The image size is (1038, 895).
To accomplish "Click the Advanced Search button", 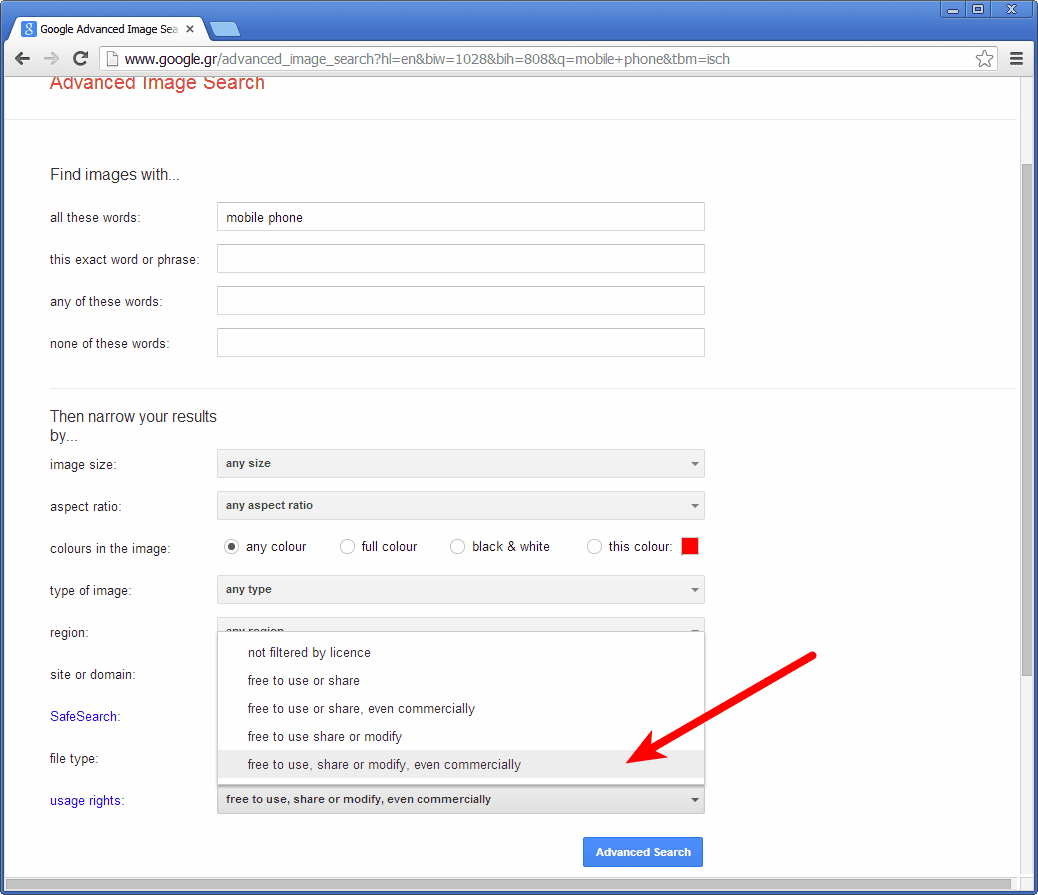I will (x=643, y=852).
